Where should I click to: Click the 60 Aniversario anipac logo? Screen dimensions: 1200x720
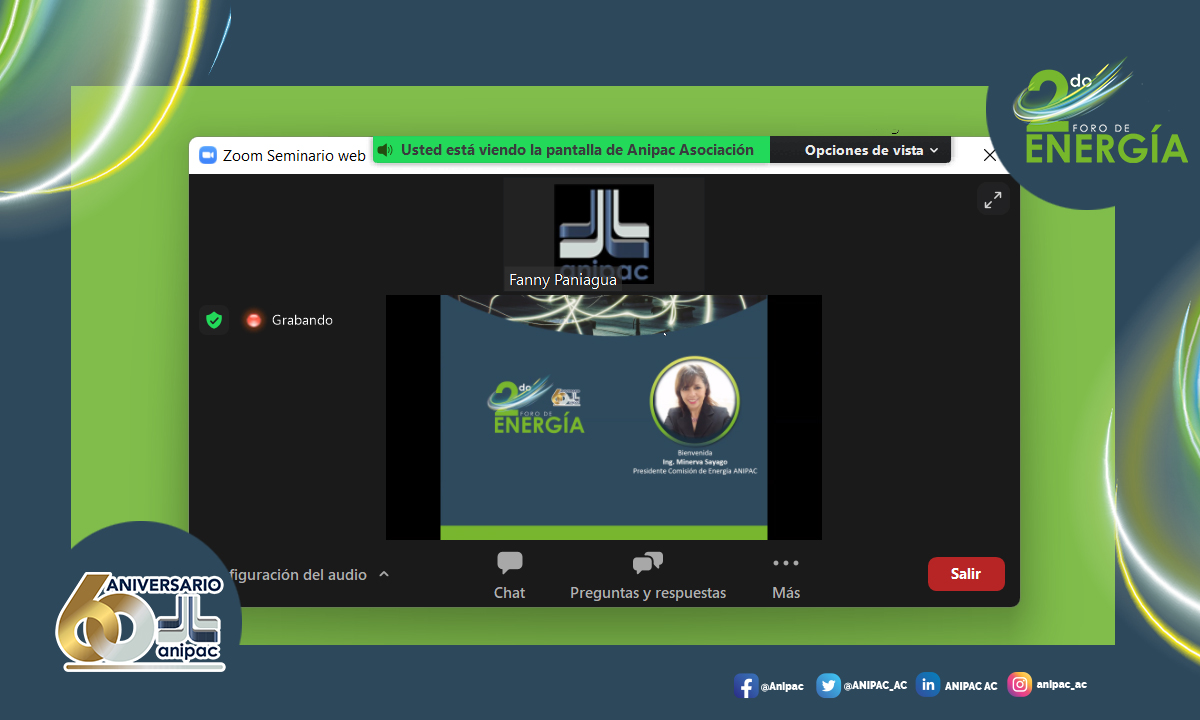140,621
